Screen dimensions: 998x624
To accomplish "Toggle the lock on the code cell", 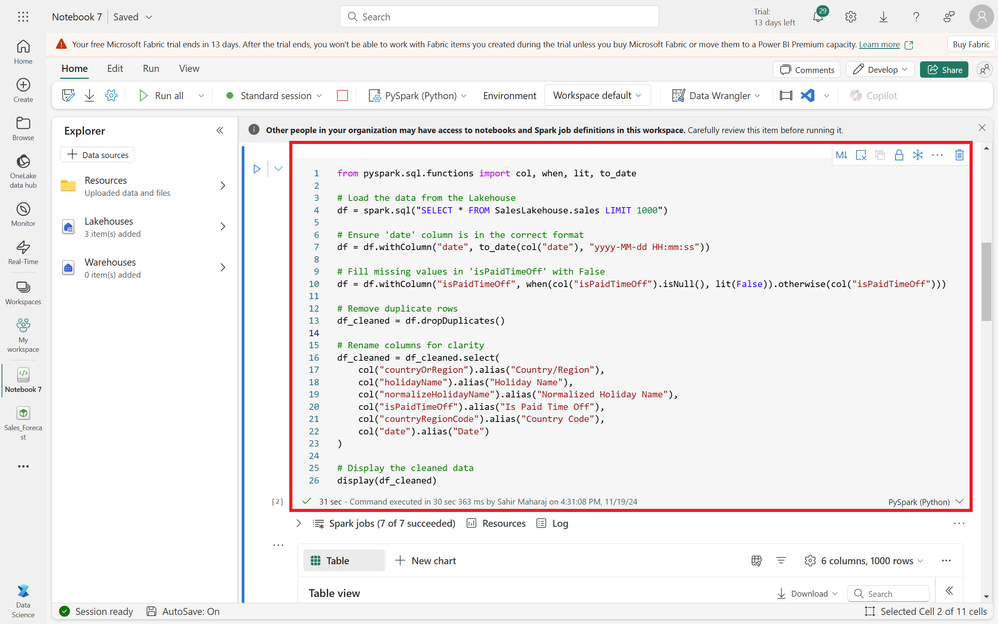I will pyautogui.click(x=899, y=155).
